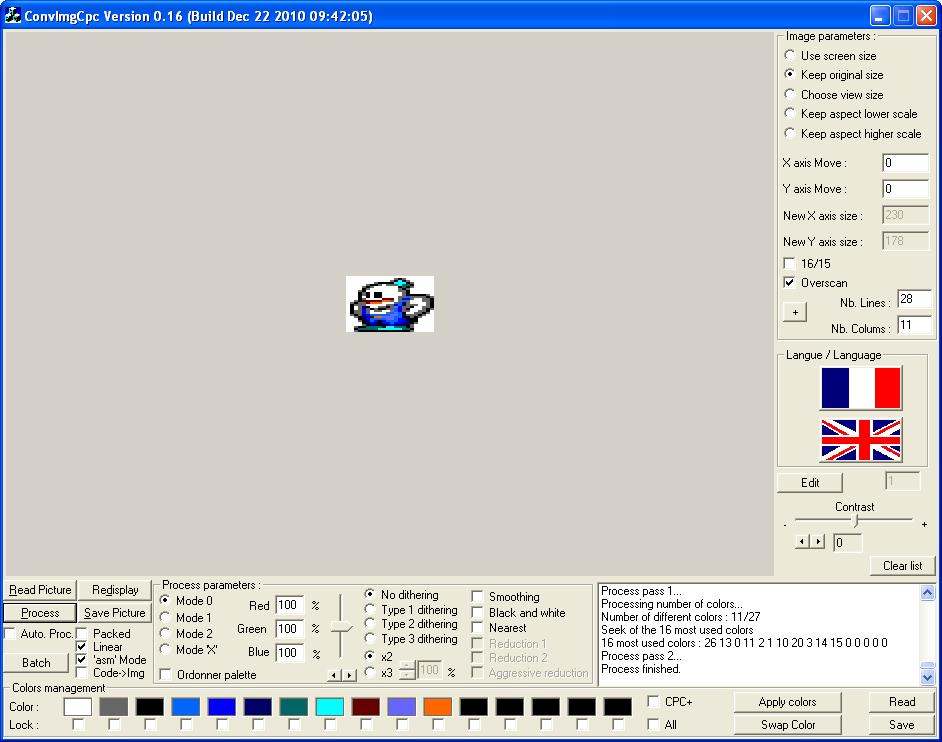Pick the cyan color swatch
This screenshot has width=942, height=742.
330,707
